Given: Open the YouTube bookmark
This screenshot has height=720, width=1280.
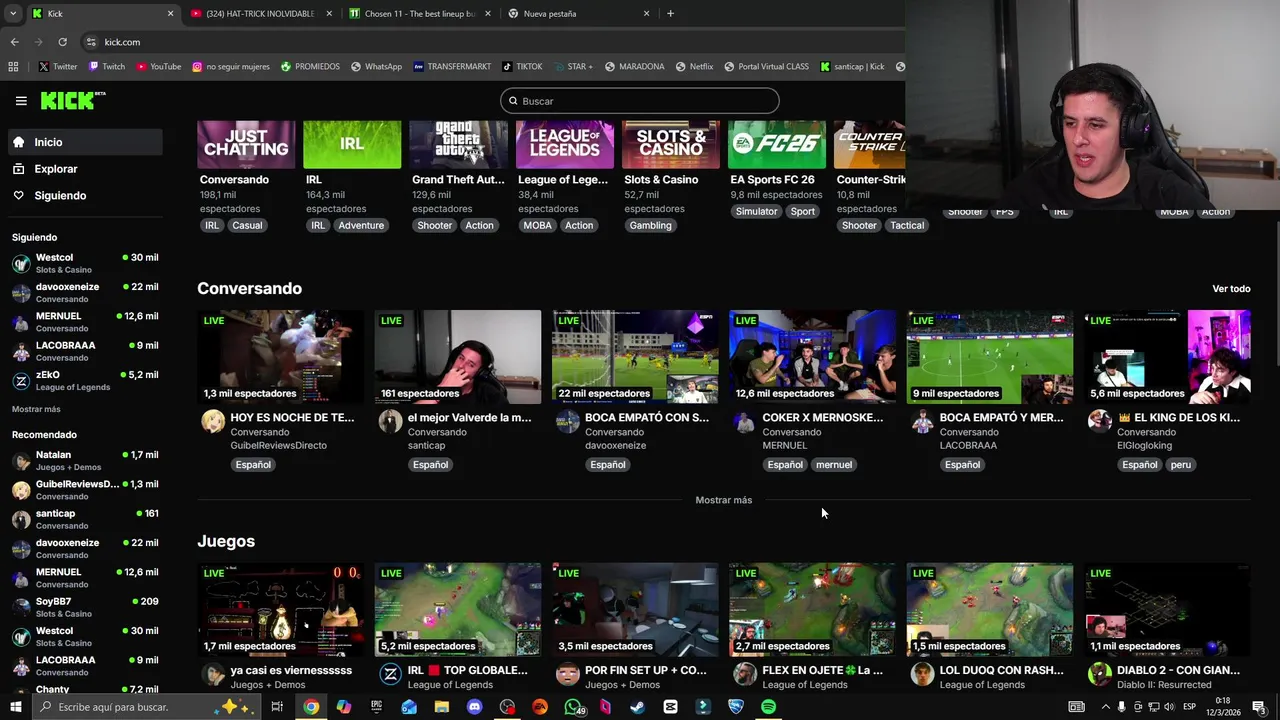Looking at the screenshot, I should click(158, 67).
